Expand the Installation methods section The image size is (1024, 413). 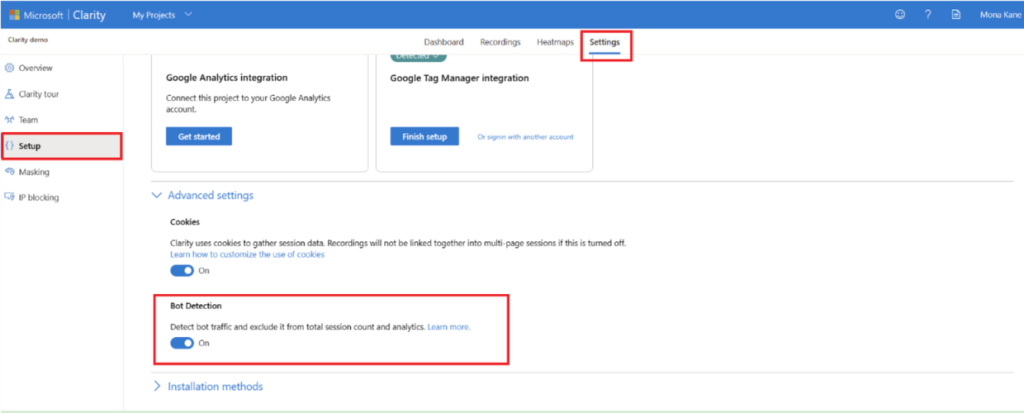pyautogui.click(x=157, y=386)
